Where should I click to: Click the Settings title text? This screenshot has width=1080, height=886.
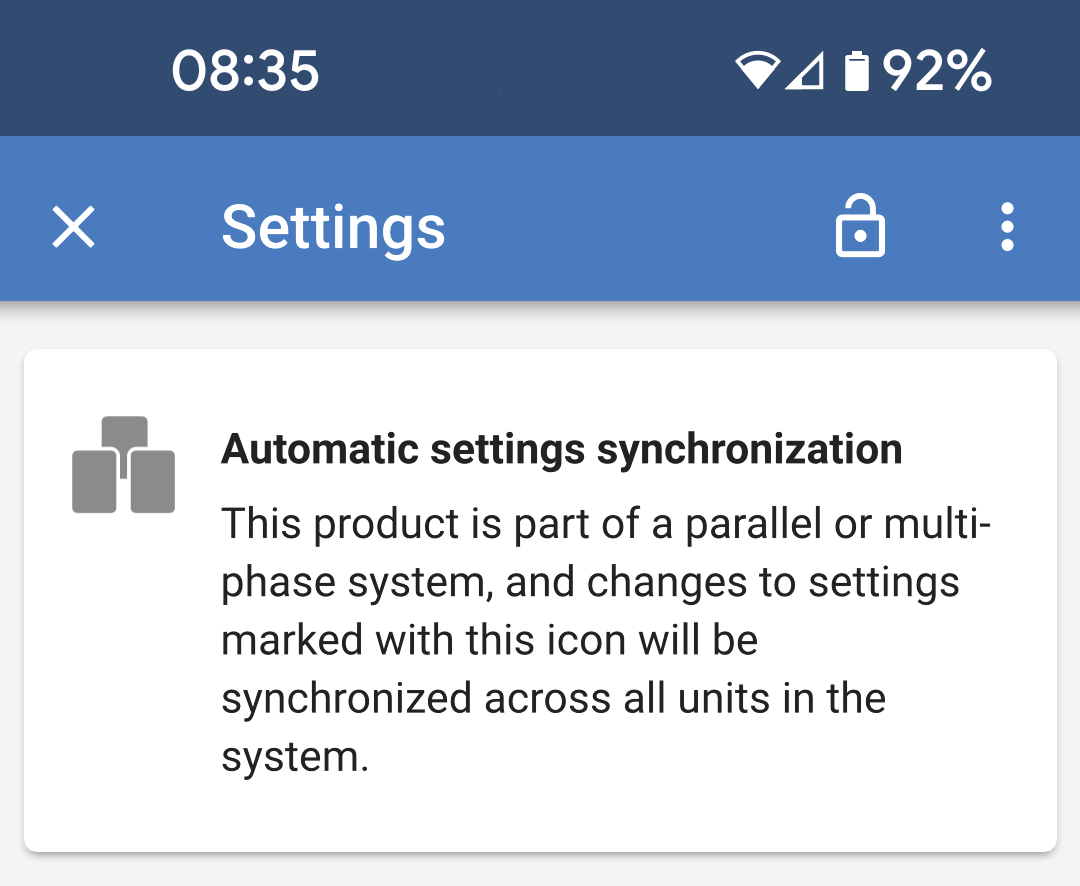click(333, 228)
